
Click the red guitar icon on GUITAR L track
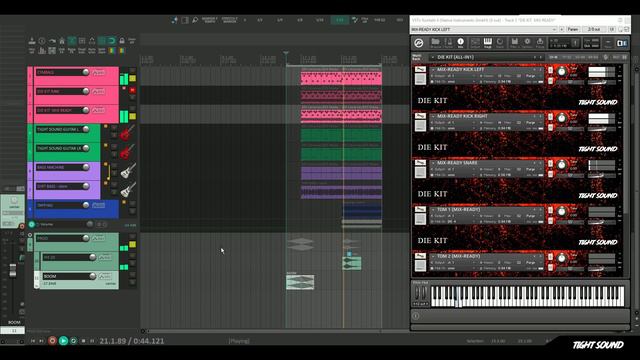(x=127, y=133)
